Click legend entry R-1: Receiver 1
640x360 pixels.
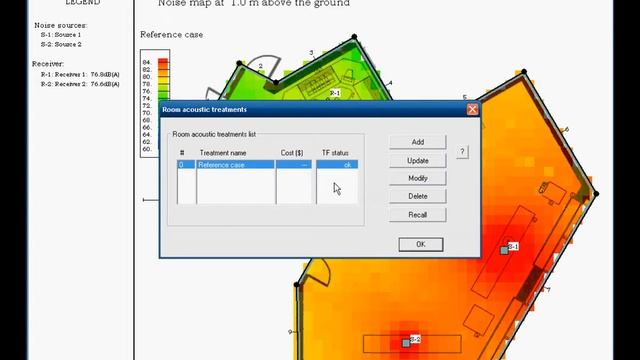pos(80,74)
